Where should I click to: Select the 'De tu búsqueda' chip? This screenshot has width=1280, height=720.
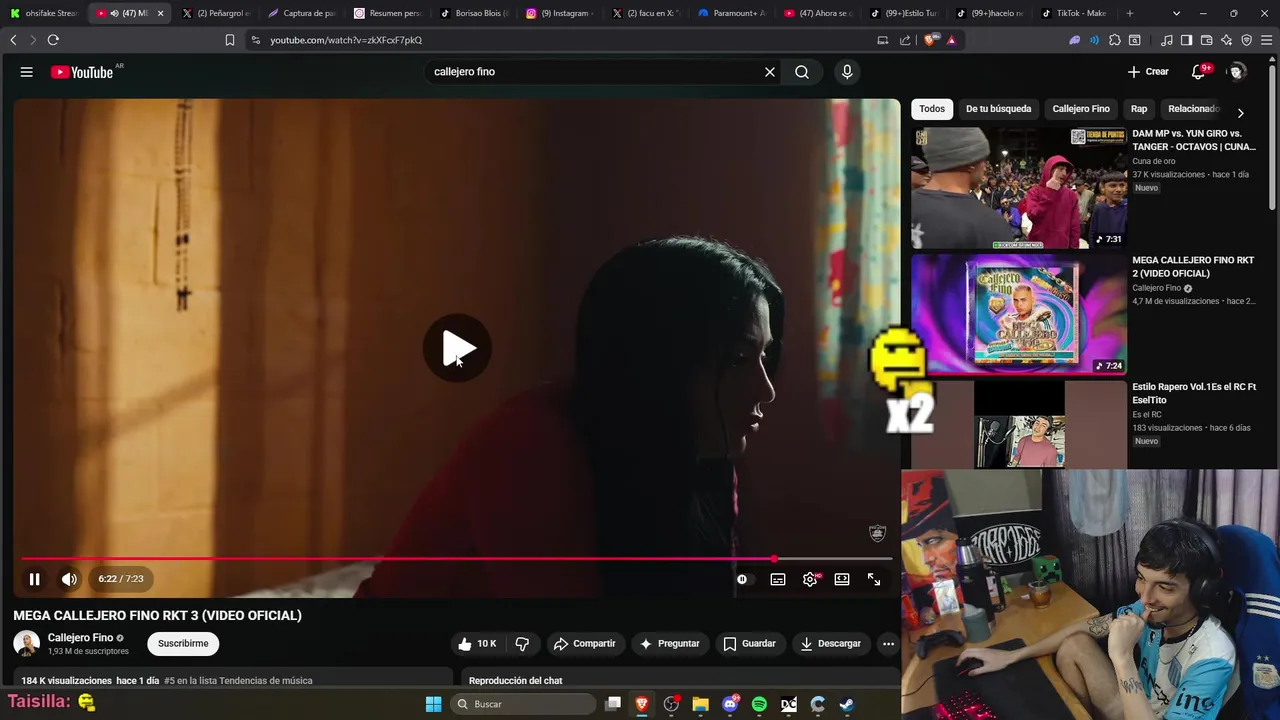[x=998, y=109]
